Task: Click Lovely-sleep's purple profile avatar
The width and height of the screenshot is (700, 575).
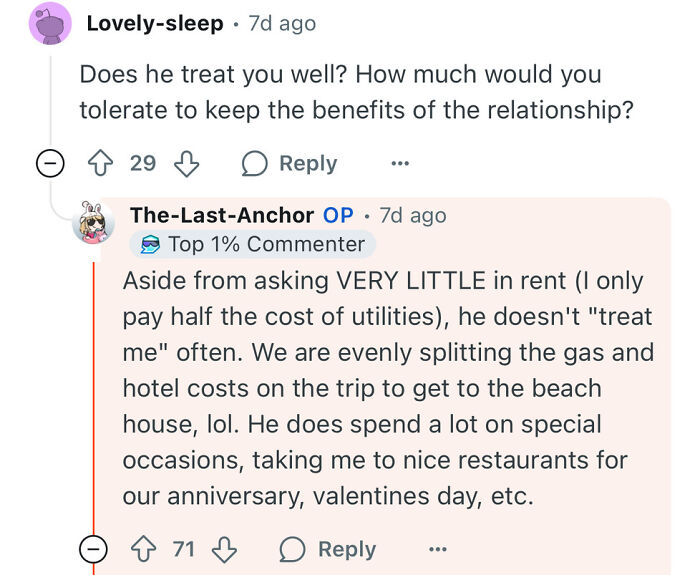Action: point(50,23)
